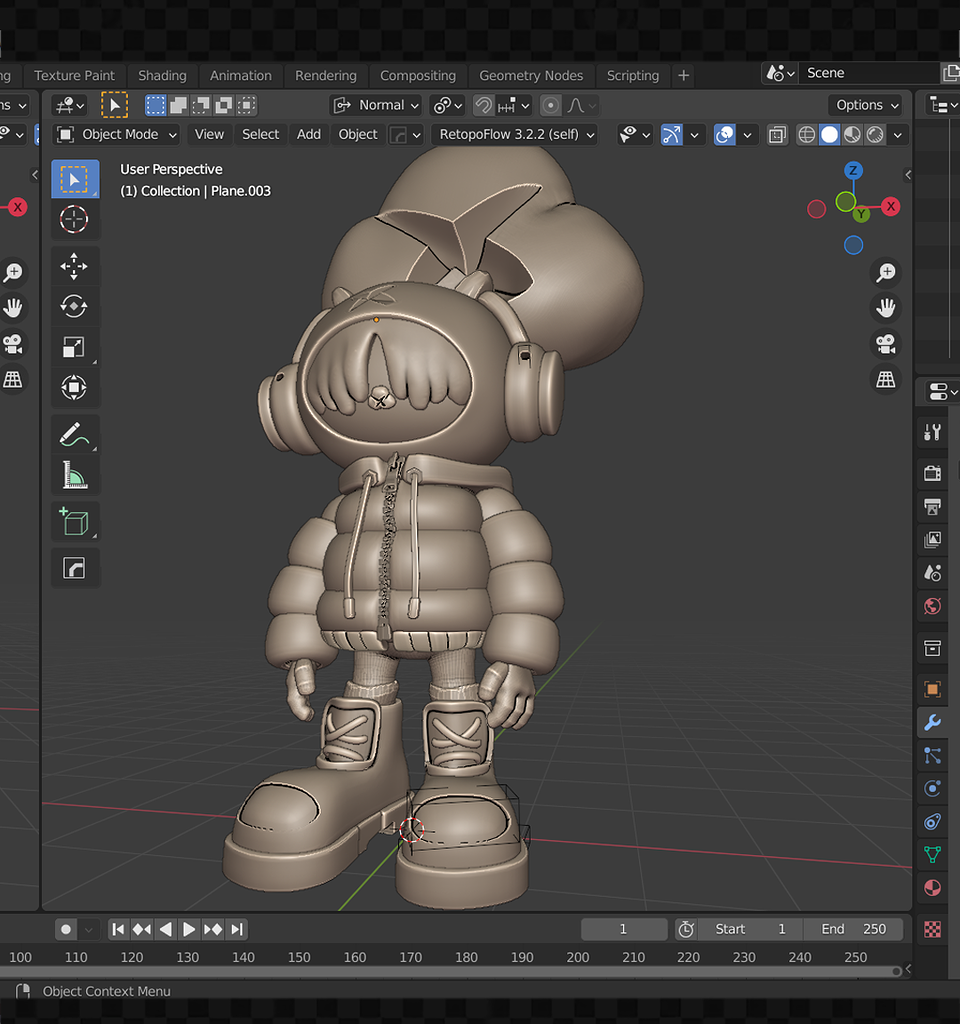Select the Scale tool

74,347
